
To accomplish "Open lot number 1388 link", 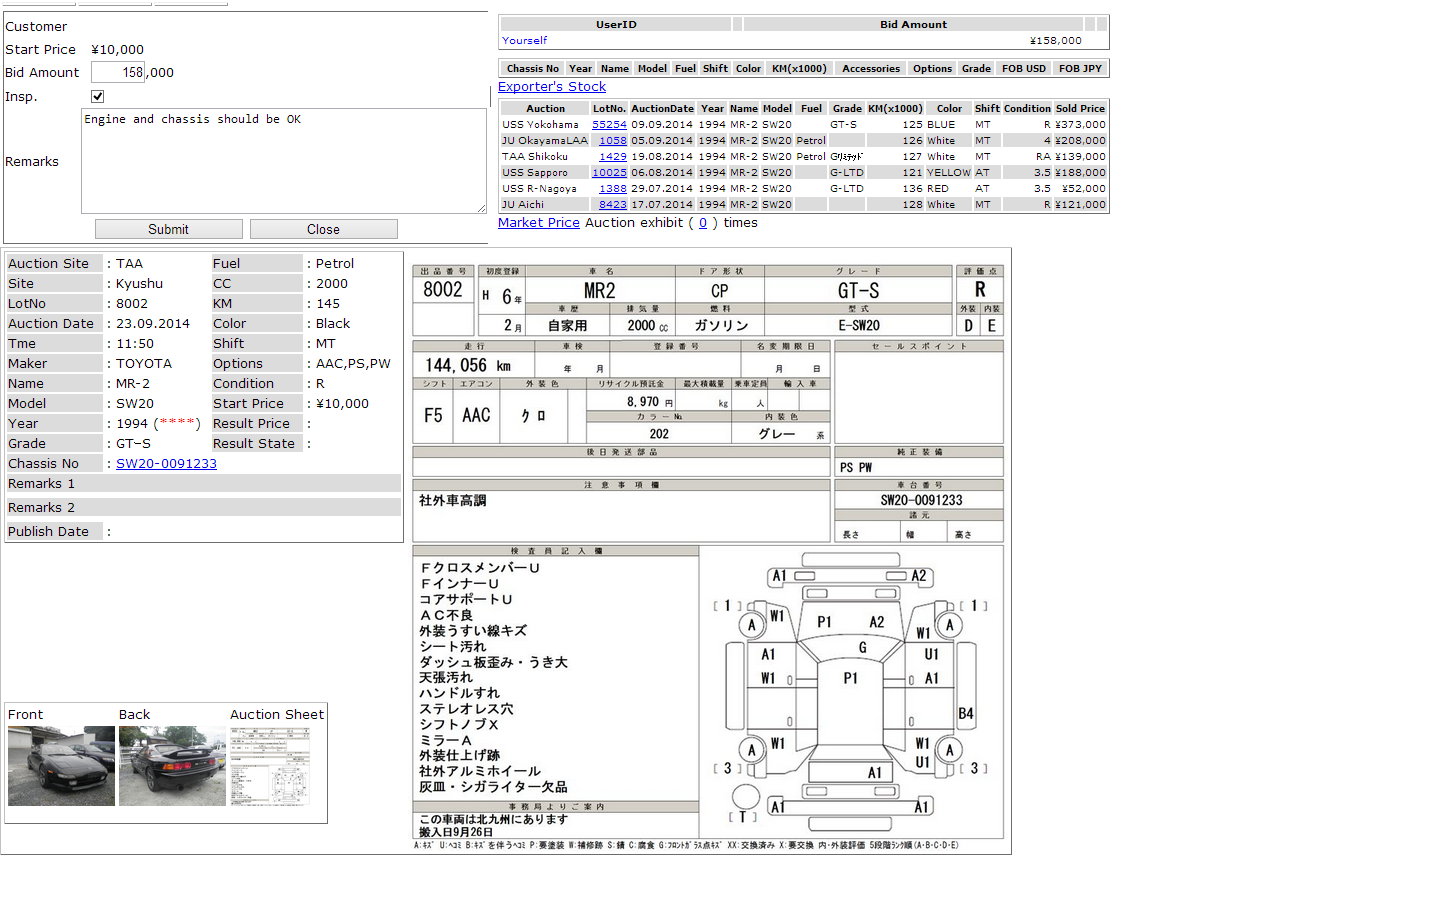I will tap(613, 189).
